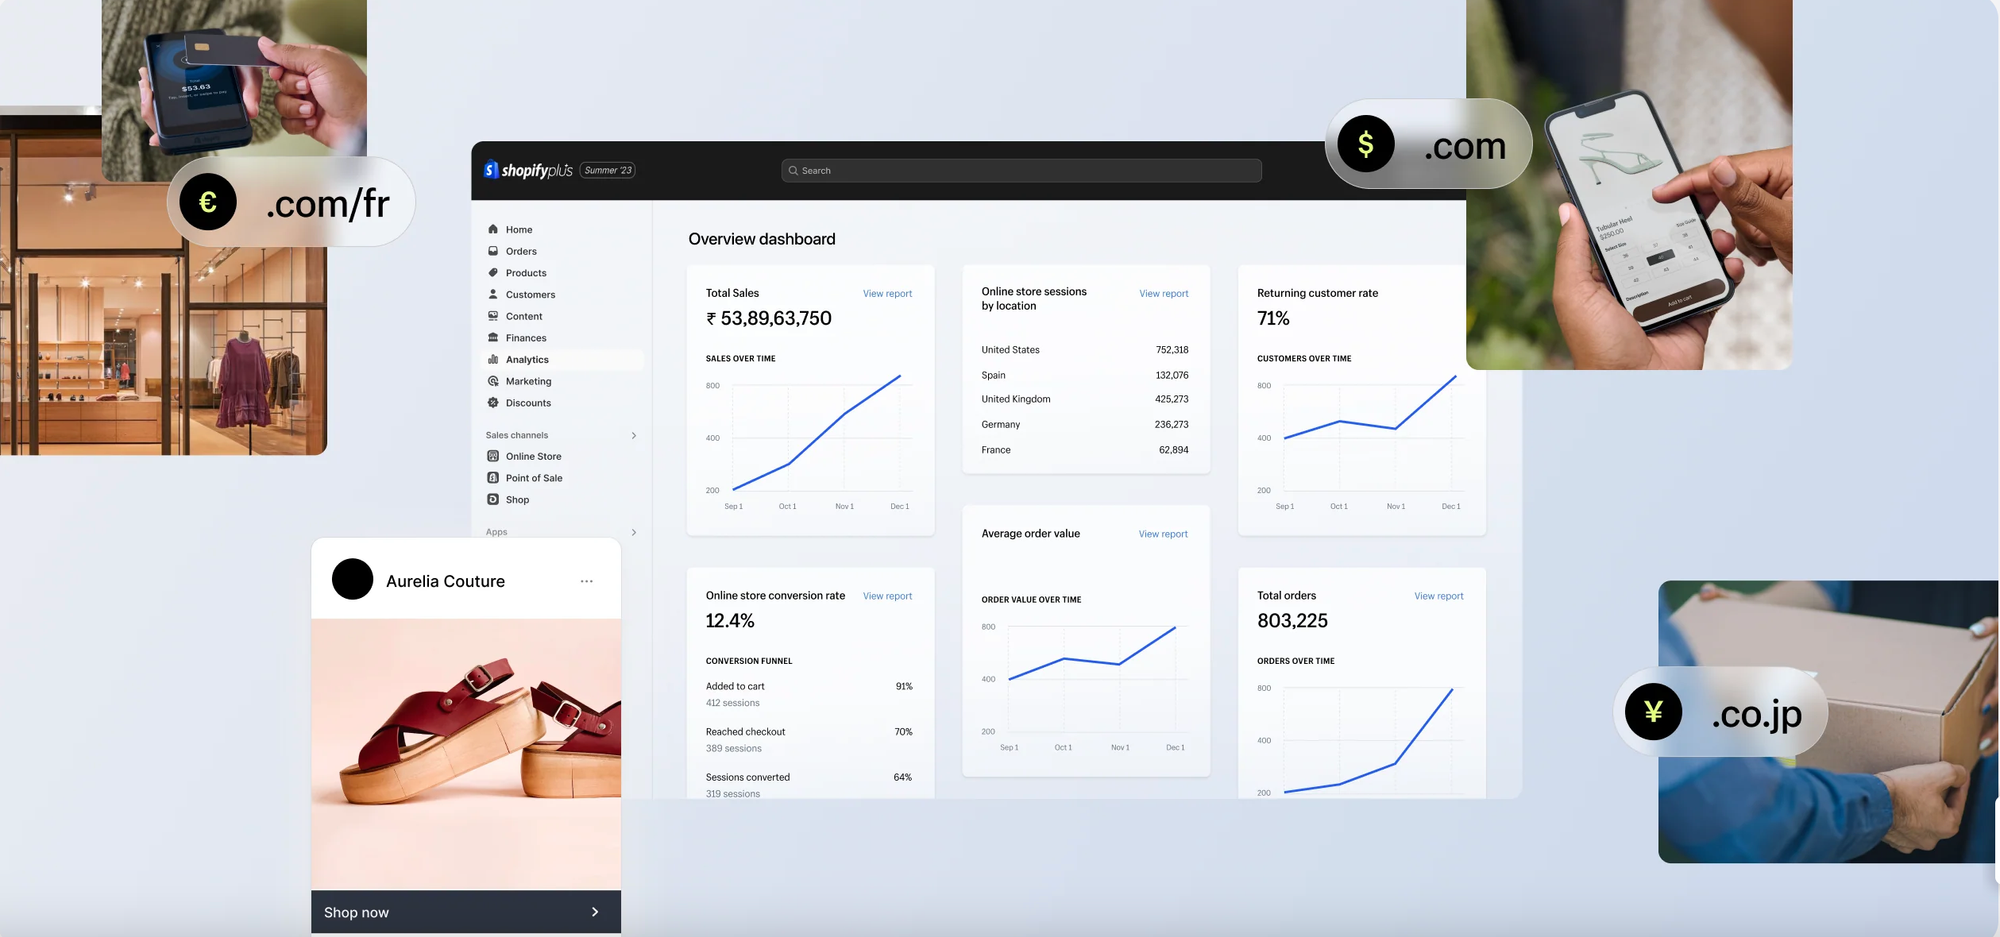The height and width of the screenshot is (937, 2000).
Task: Open Content page label in the sidebar
Action: click(x=524, y=316)
